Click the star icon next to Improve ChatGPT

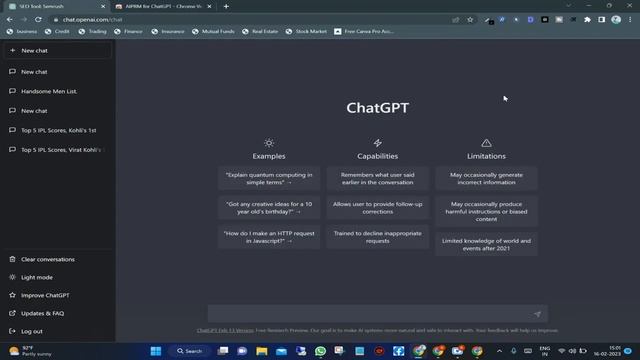[12, 295]
